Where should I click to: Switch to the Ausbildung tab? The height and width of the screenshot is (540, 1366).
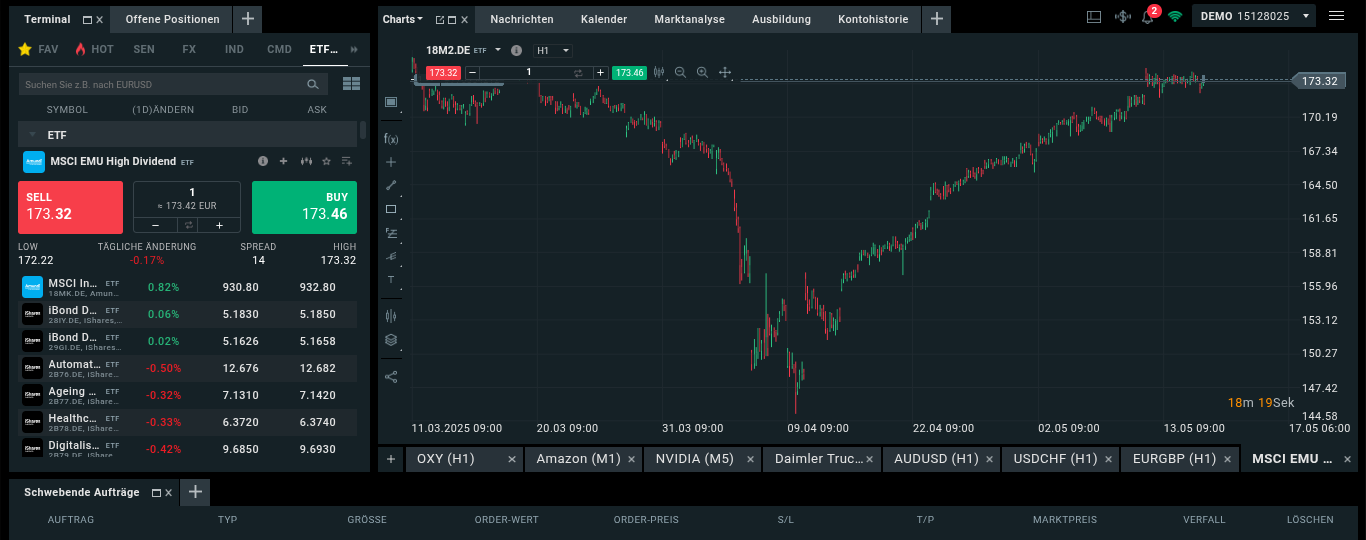[782, 19]
